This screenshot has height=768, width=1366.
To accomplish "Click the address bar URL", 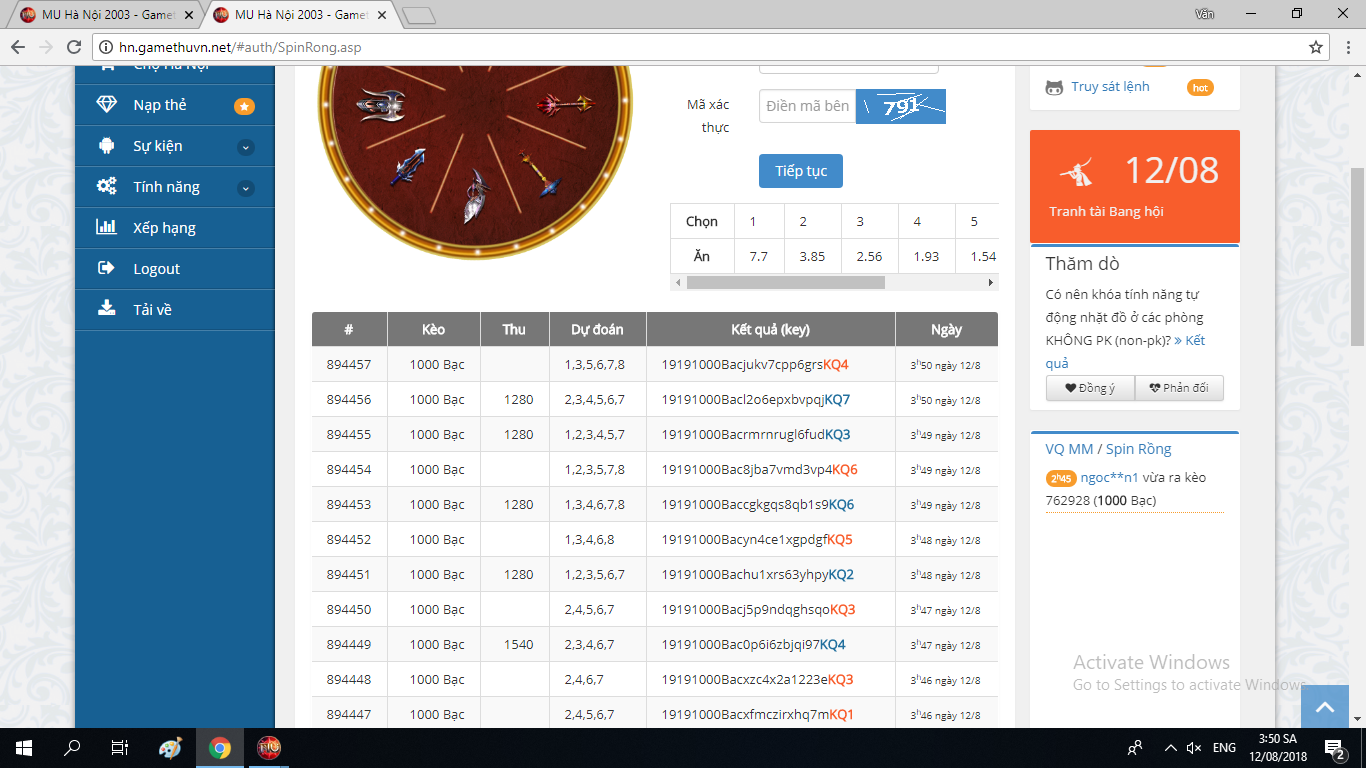I will point(240,47).
